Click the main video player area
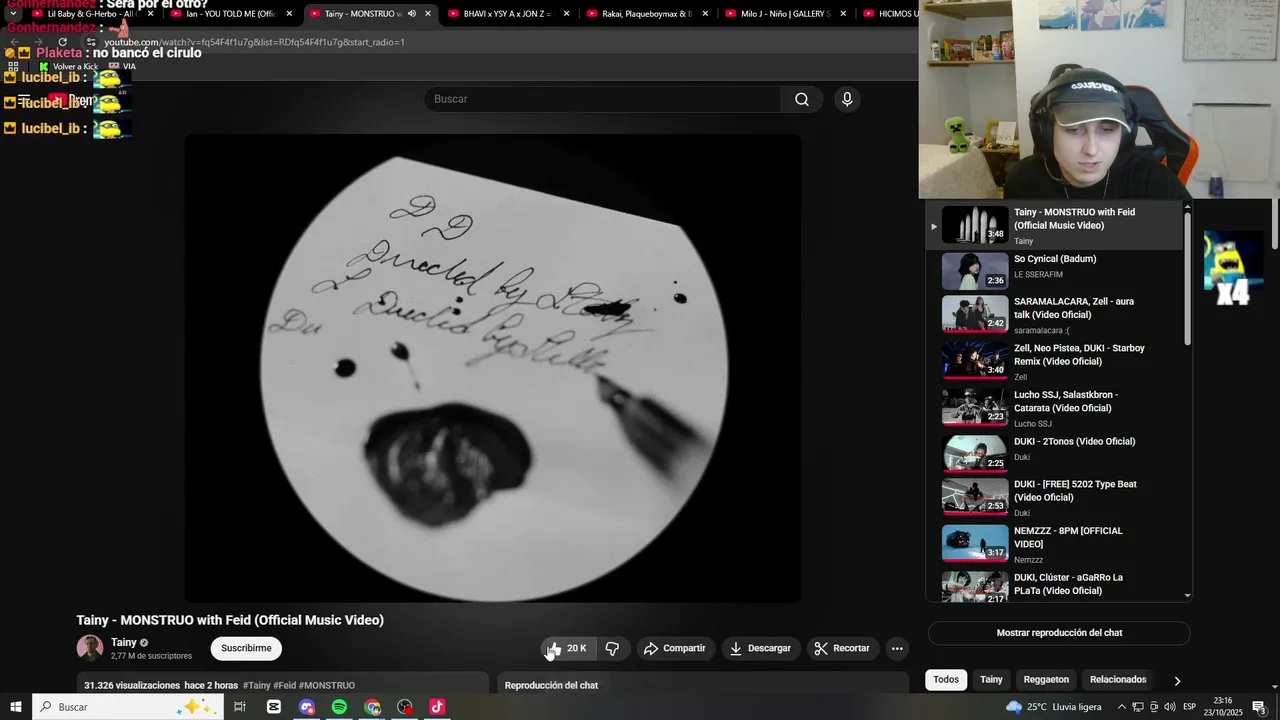 pyautogui.click(x=493, y=369)
